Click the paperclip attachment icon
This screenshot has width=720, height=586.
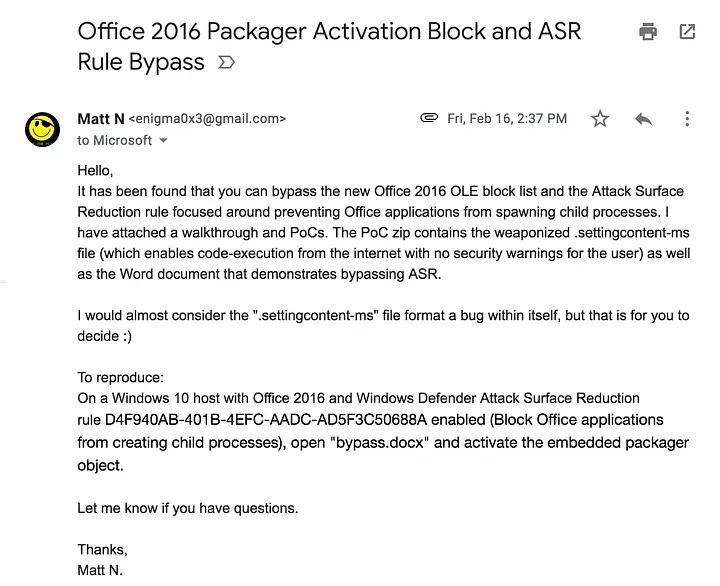click(x=429, y=118)
